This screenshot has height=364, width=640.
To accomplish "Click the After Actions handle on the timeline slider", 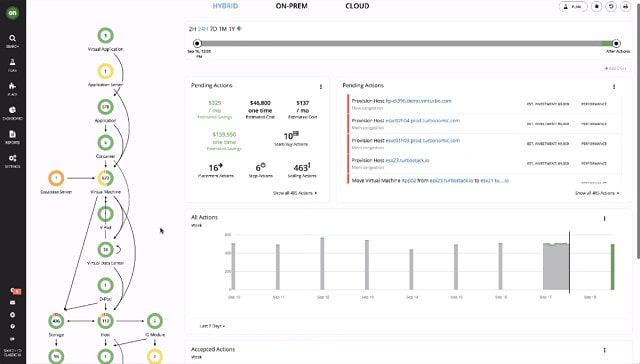I will (616, 43).
